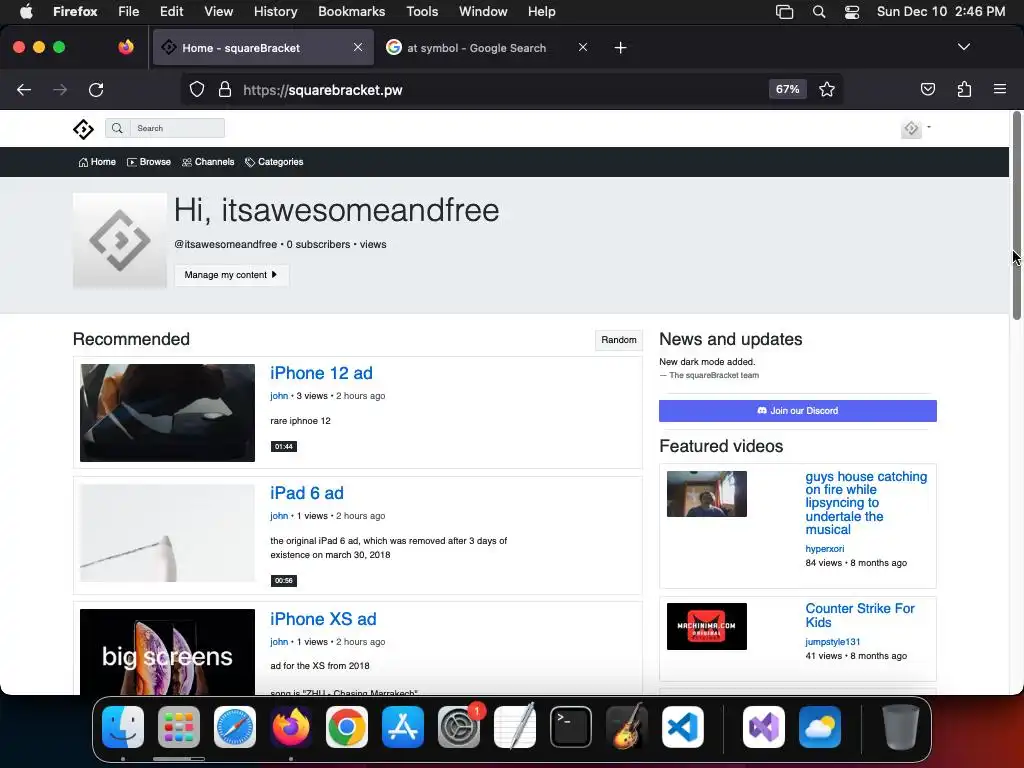Open a new tab with plus button
The image size is (1024, 768).
click(x=620, y=48)
